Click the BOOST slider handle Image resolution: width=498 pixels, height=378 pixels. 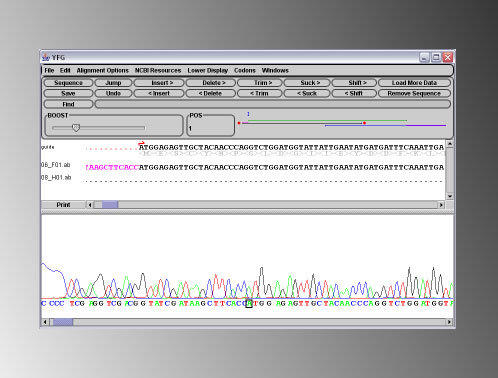76,128
